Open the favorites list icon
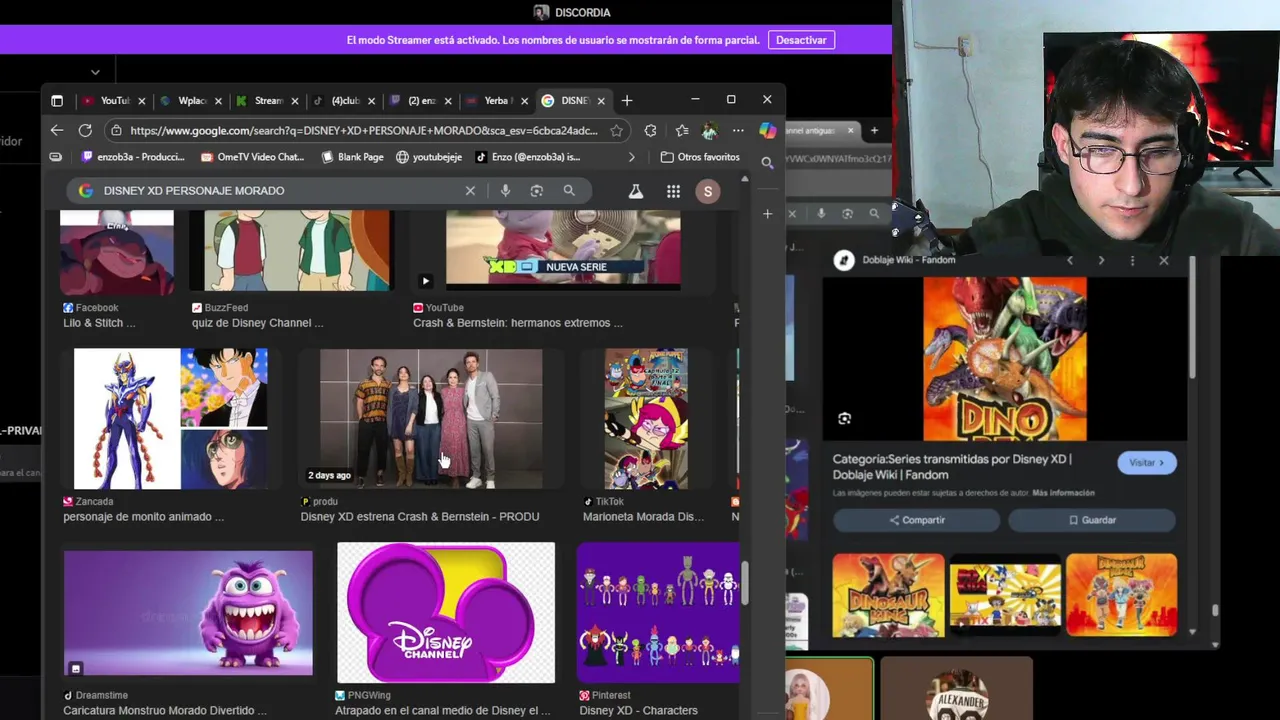1280x720 pixels. pyautogui.click(x=682, y=130)
